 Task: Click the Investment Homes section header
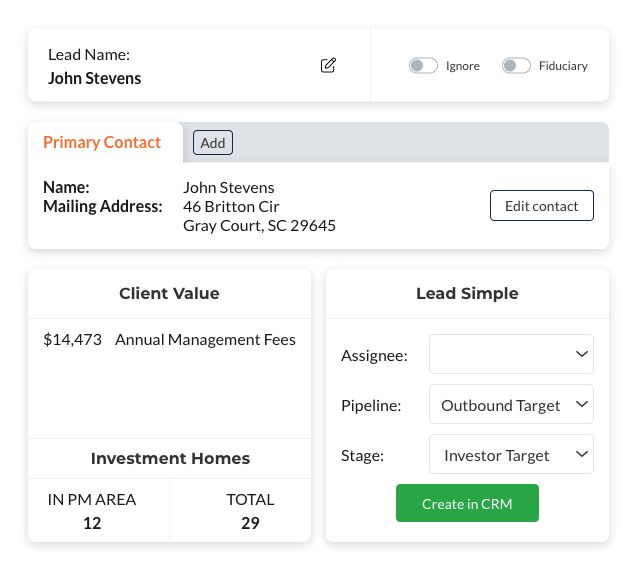point(170,458)
